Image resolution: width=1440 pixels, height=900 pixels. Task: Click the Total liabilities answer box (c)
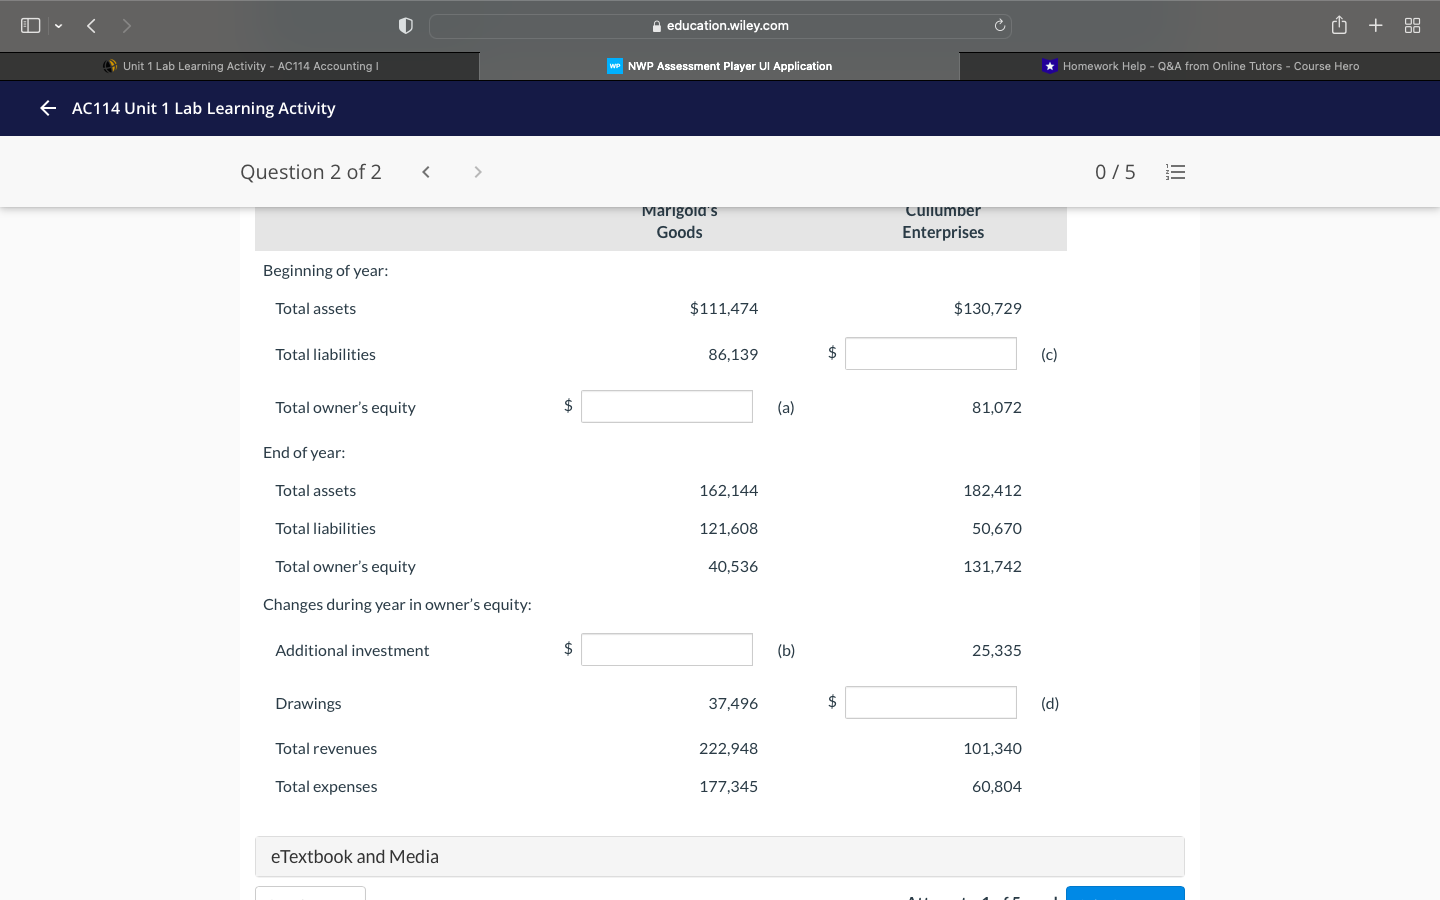tap(930, 353)
